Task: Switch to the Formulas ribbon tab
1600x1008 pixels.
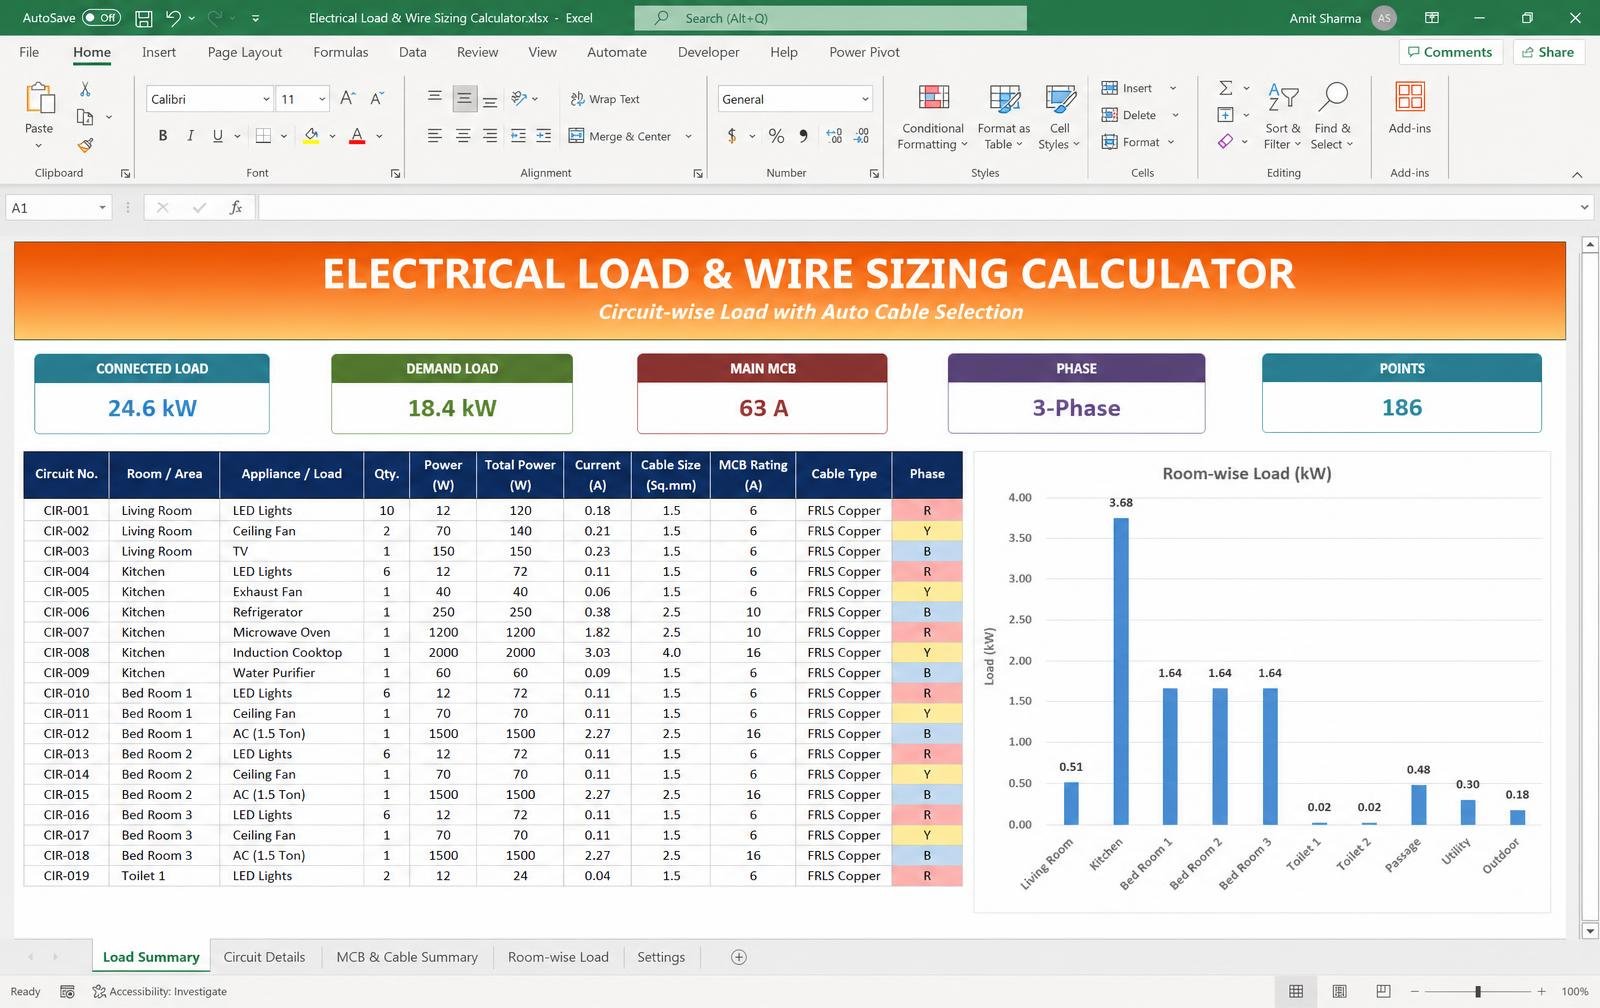Action: click(341, 52)
